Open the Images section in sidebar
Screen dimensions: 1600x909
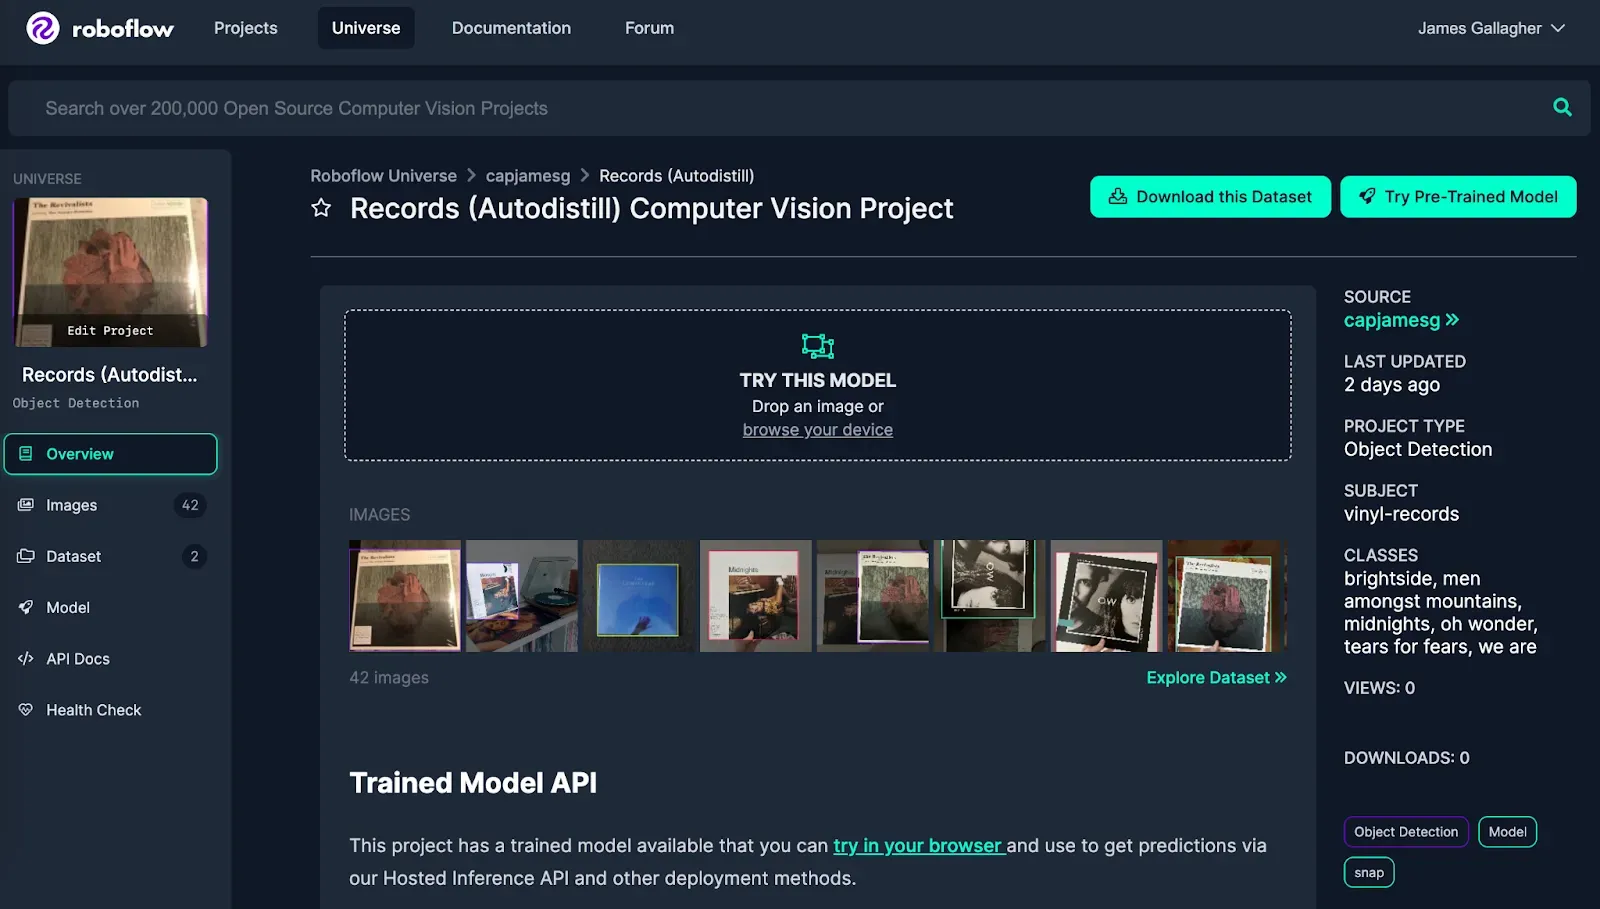click(110, 505)
